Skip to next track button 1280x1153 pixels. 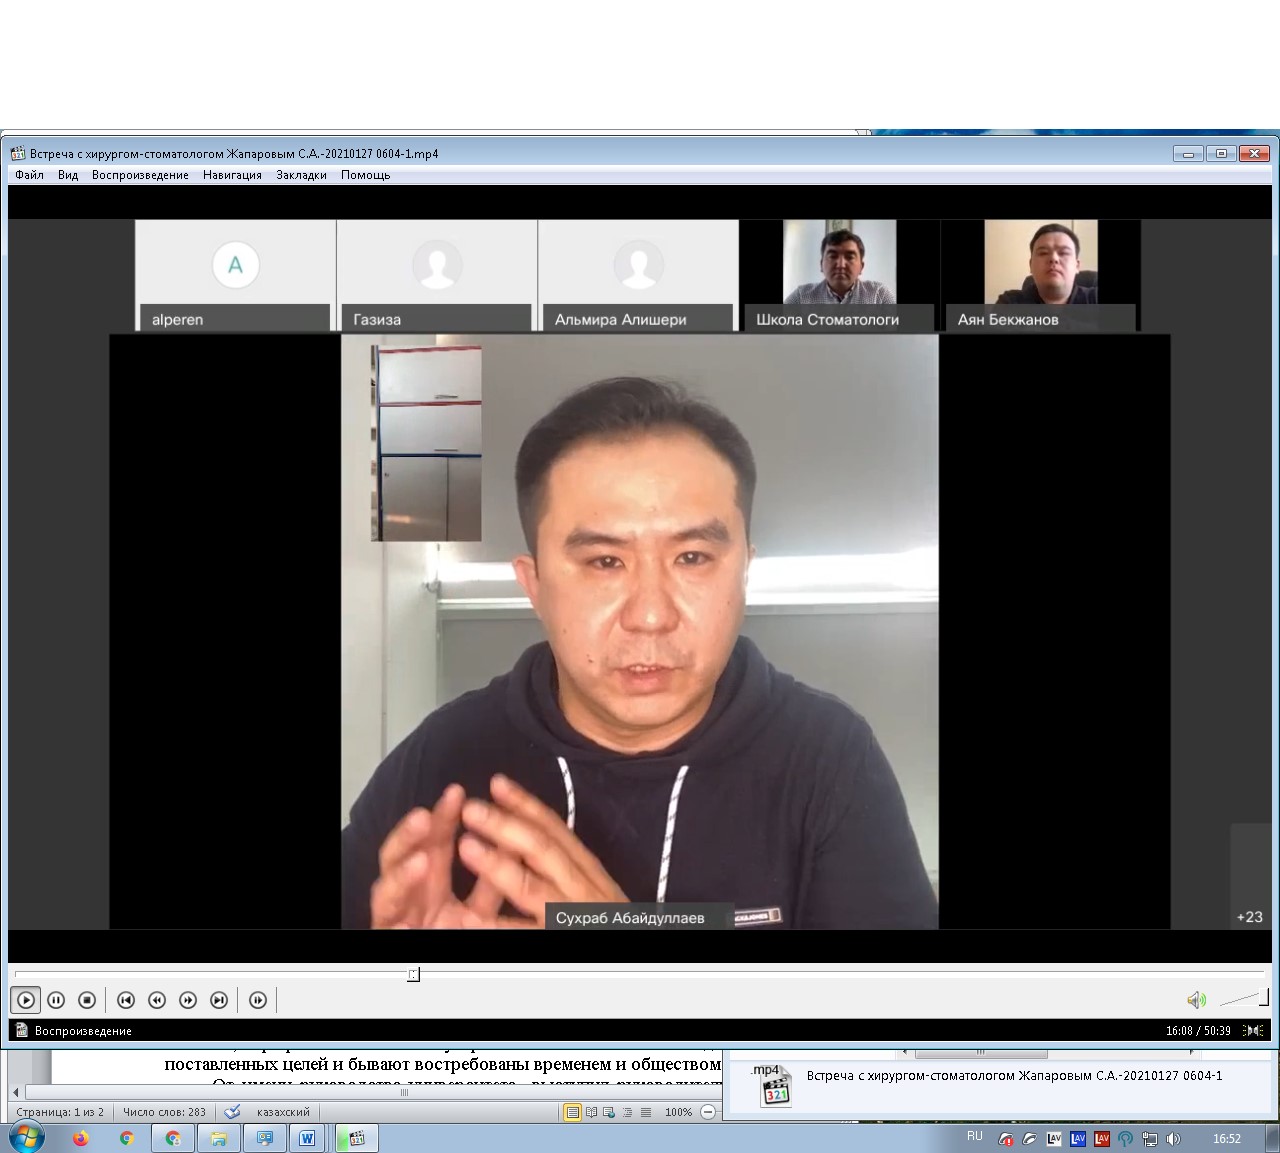[x=219, y=1000]
